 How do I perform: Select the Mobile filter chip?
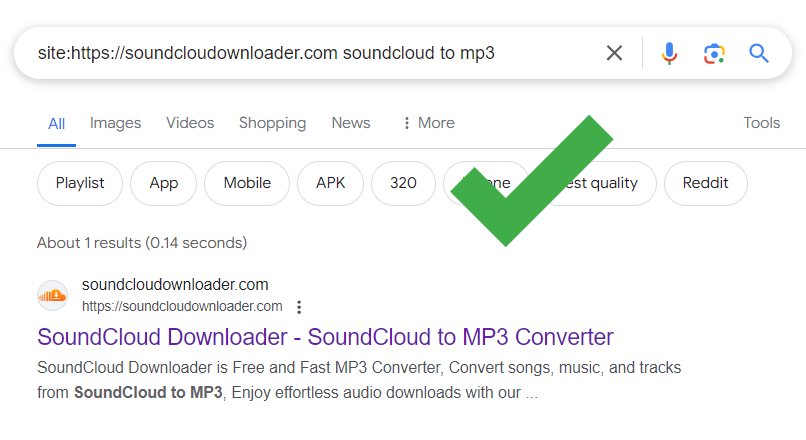(247, 183)
